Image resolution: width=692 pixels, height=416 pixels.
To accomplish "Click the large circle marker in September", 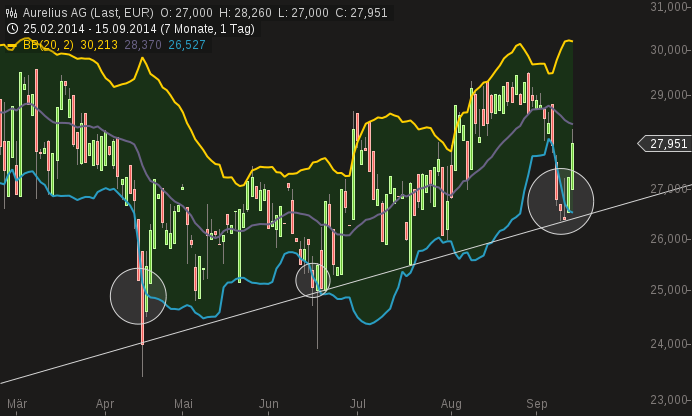I will (x=560, y=201).
